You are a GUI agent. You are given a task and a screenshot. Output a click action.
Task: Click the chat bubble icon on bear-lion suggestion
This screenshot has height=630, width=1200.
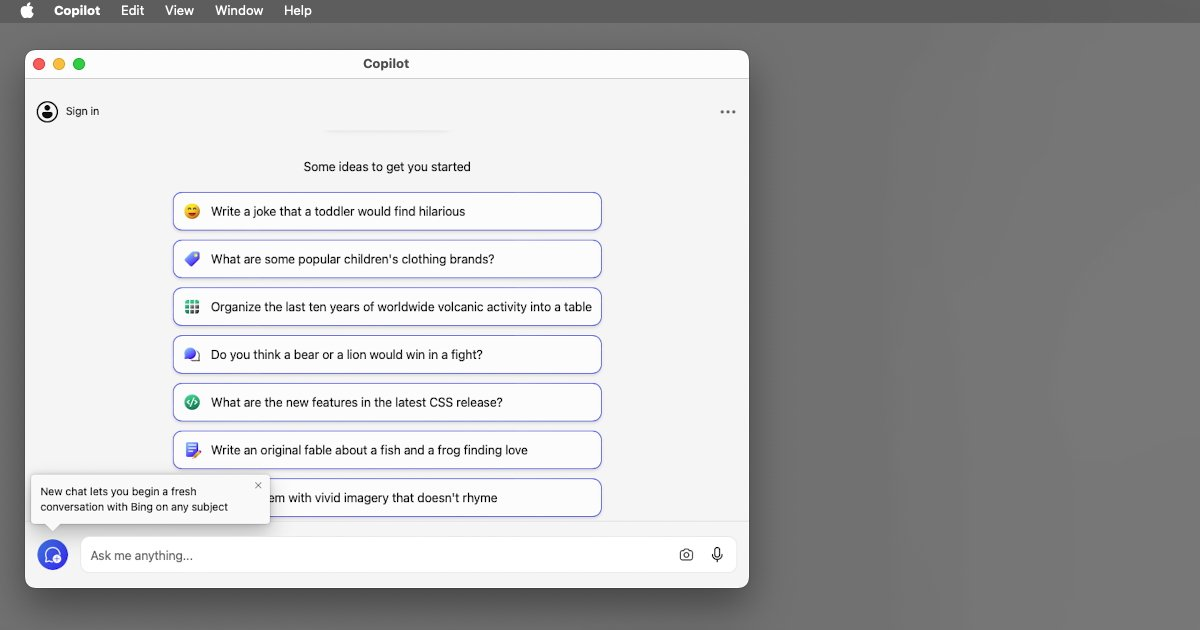pyautogui.click(x=192, y=355)
